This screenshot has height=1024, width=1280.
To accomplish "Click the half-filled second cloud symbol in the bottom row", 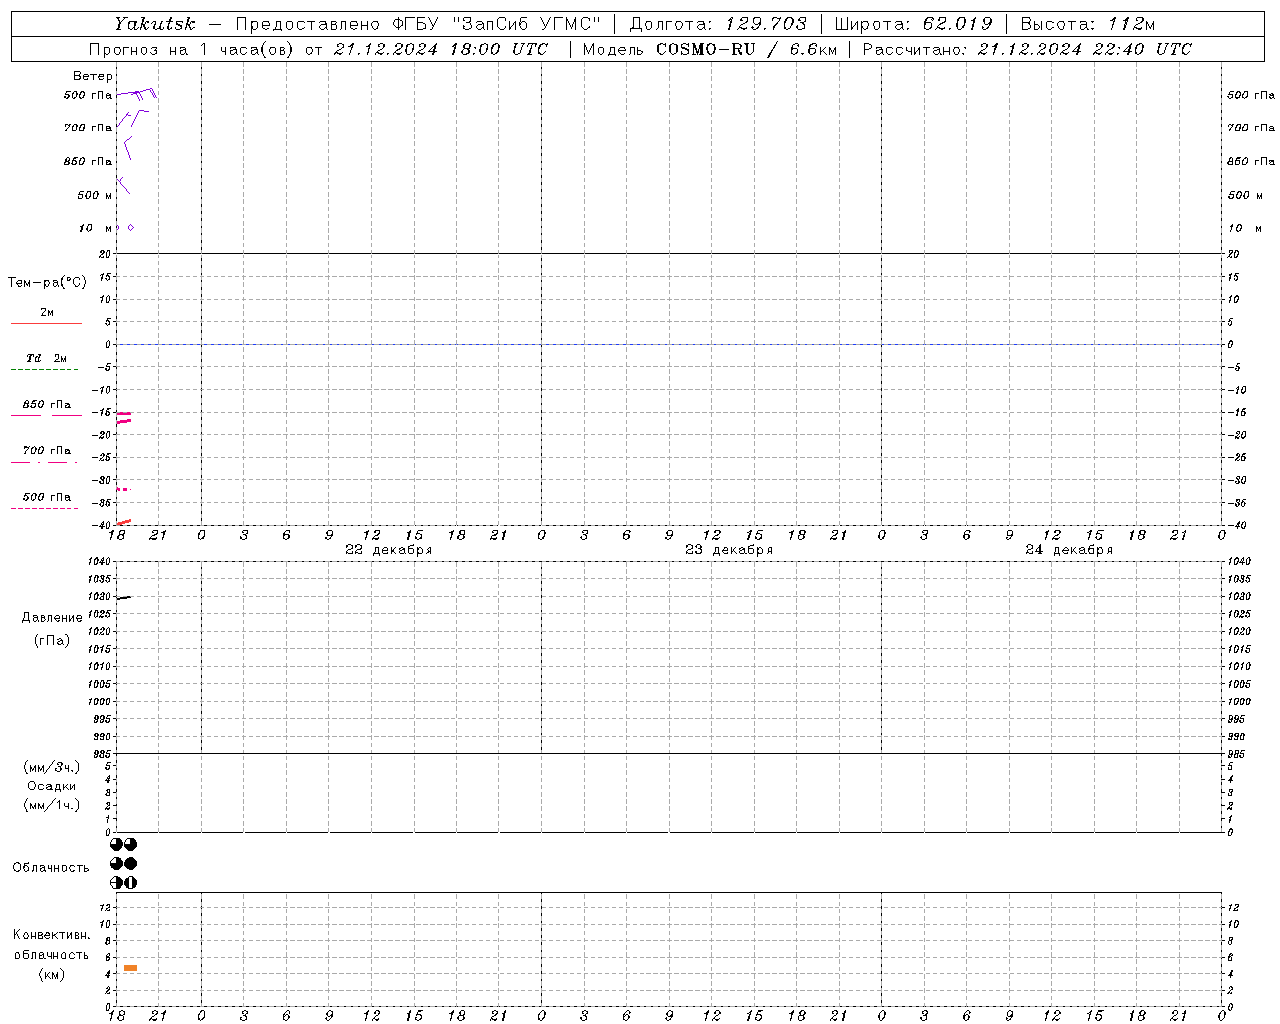I will [x=130, y=883].
